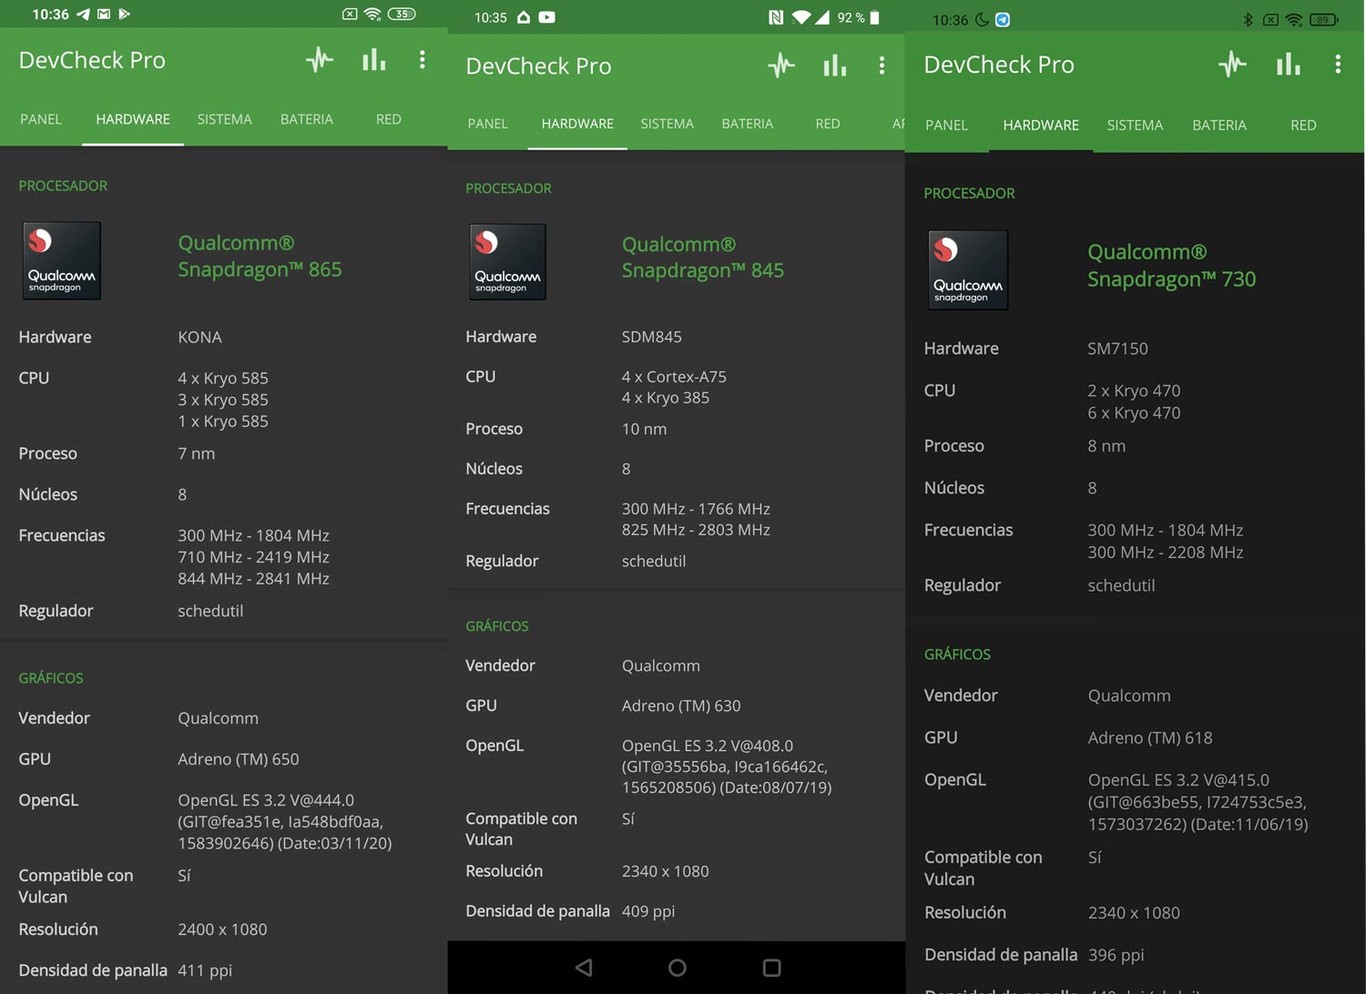Image resolution: width=1366 pixels, height=994 pixels.
Task: Select the HARDWARE tab on the middle screenshot
Action: coord(577,124)
